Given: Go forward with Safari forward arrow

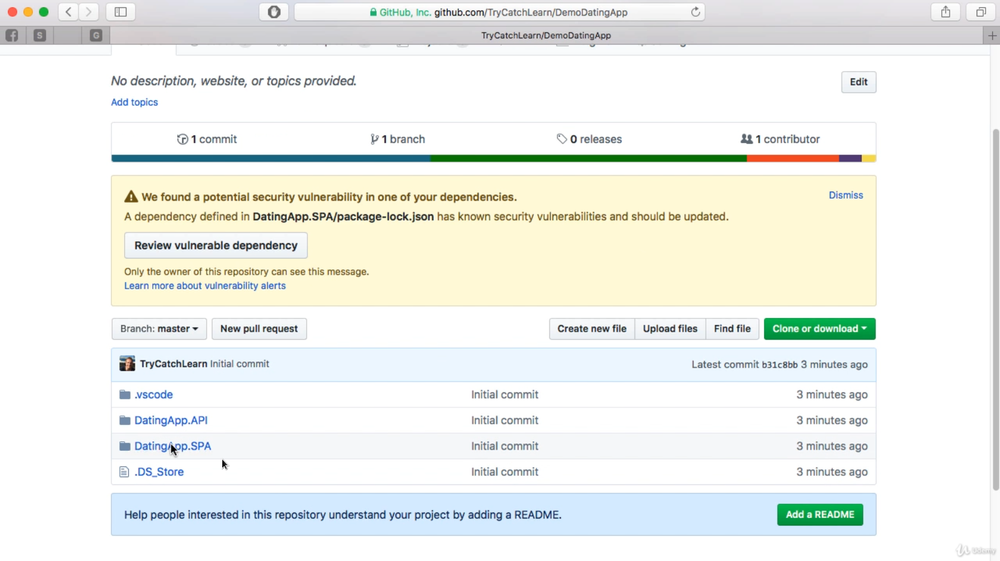Looking at the screenshot, I should (89, 11).
